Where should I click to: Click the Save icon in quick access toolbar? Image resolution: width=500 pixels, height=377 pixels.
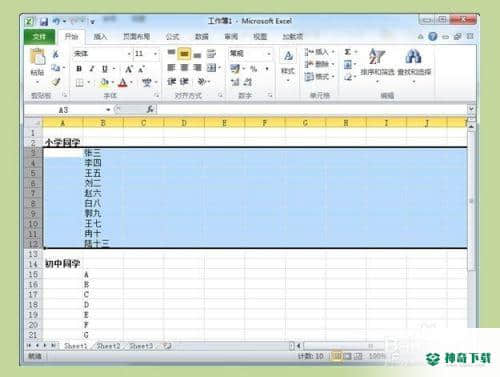pyautogui.click(x=44, y=22)
